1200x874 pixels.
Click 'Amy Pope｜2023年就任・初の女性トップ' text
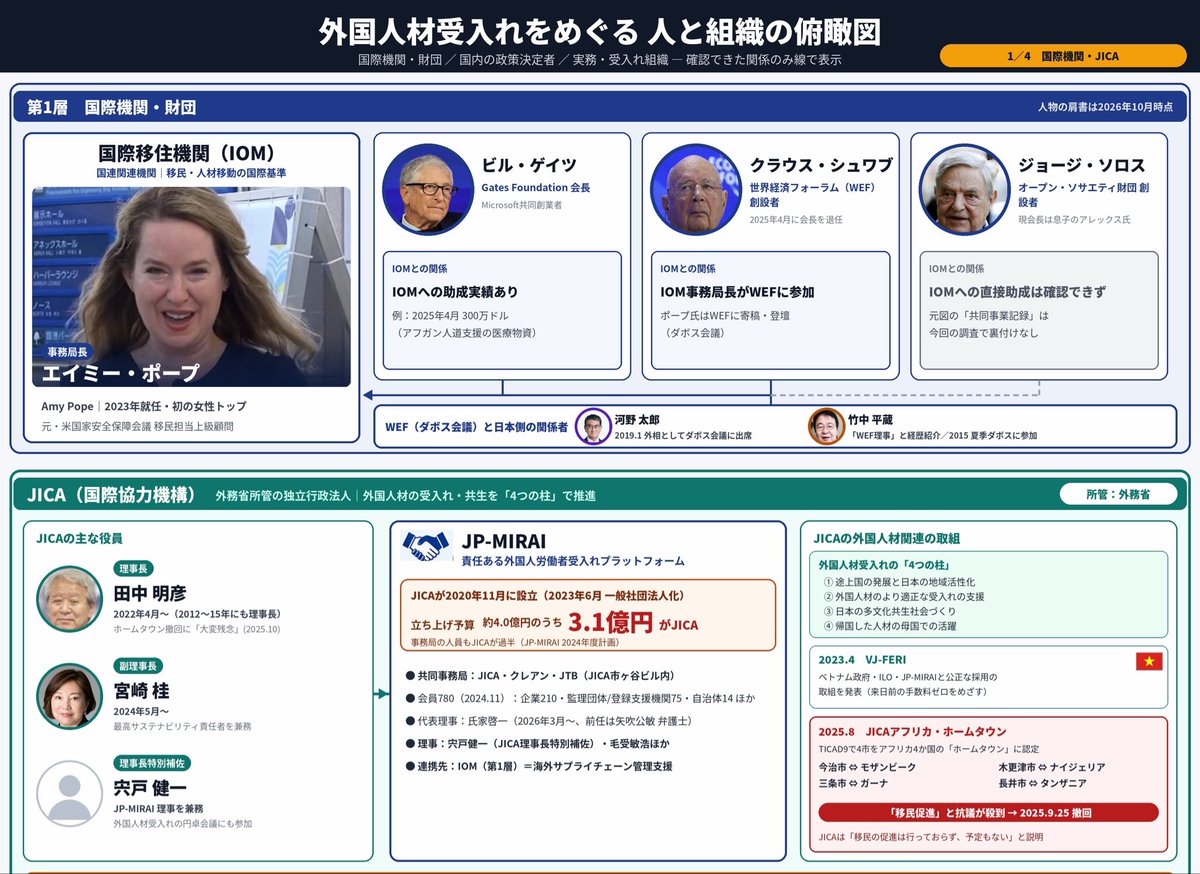click(143, 406)
